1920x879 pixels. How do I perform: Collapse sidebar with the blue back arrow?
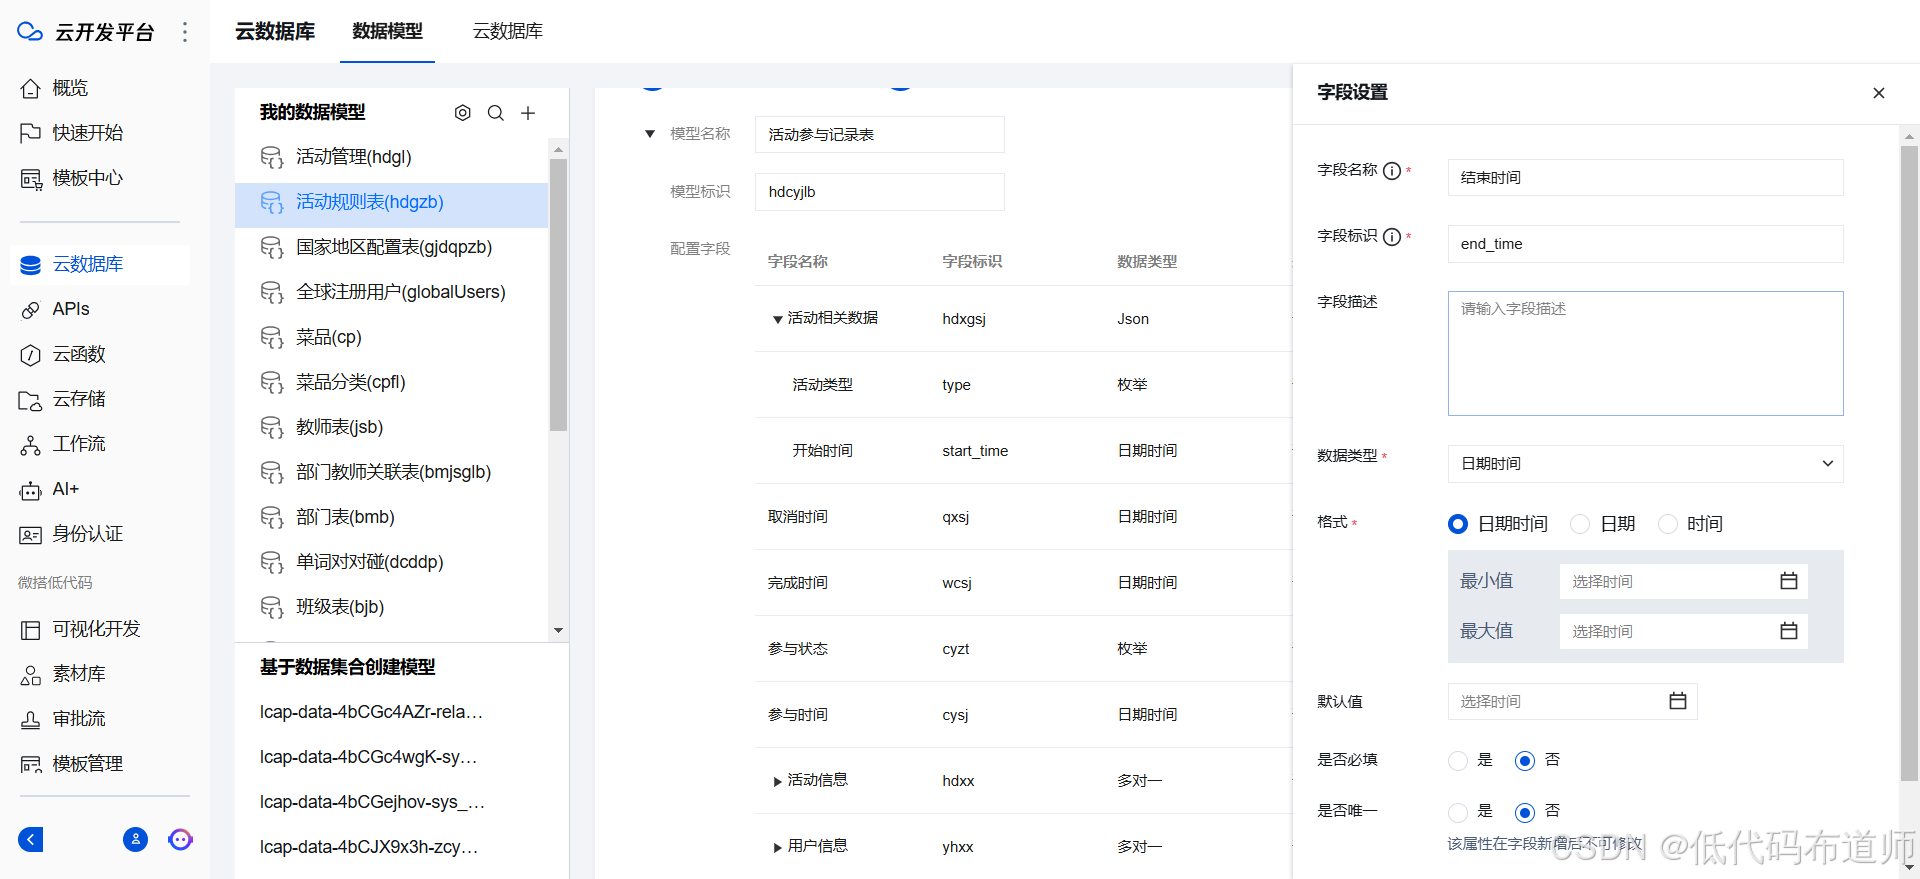pyautogui.click(x=31, y=839)
